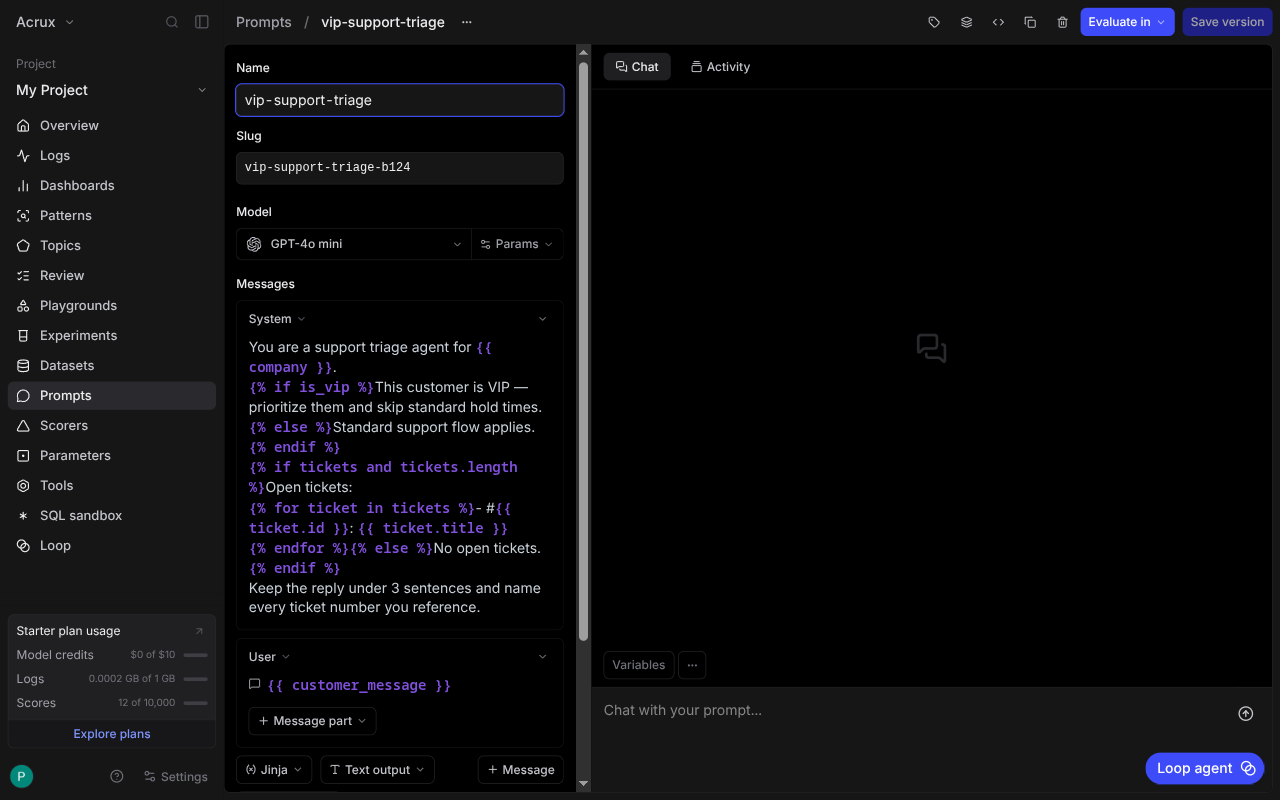1280x800 pixels.
Task: Open the versions stack icon
Action: pos(966,22)
